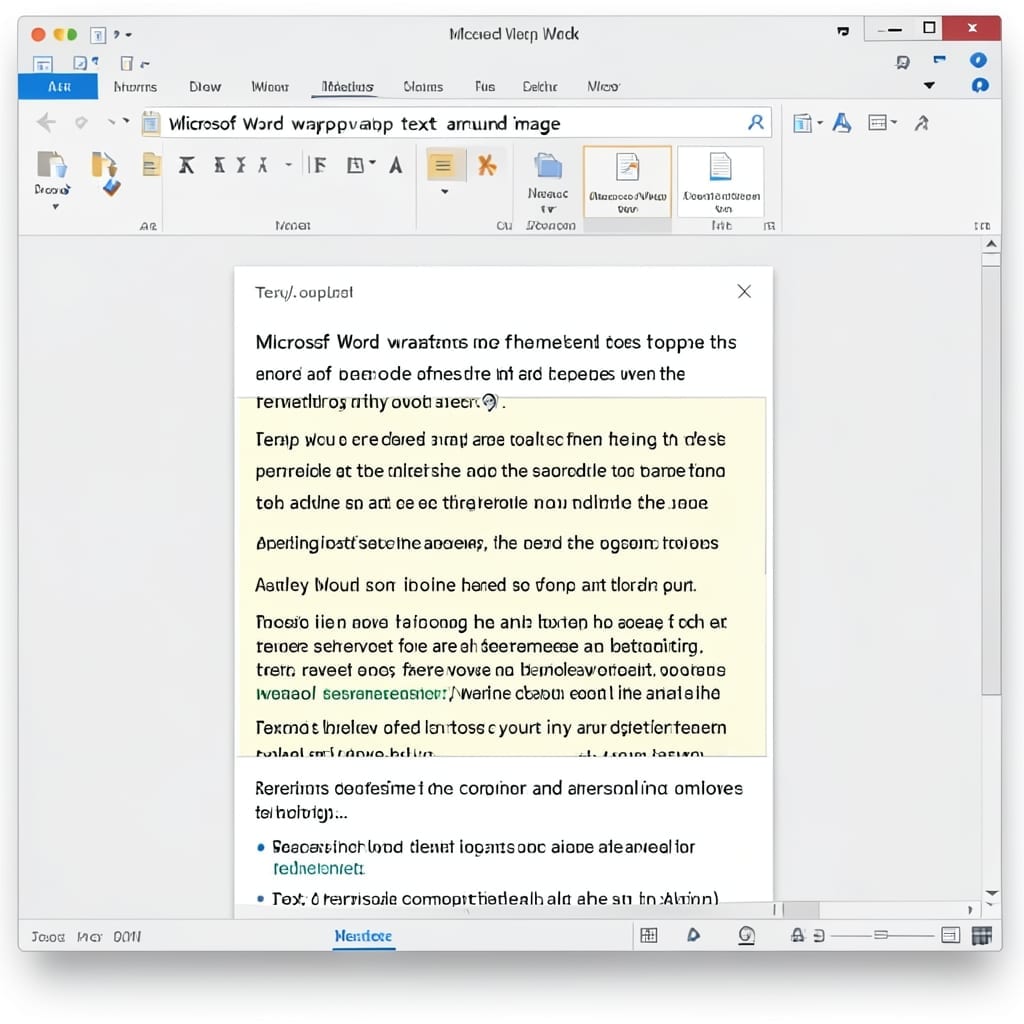Click the dialog launcher at ribbon group corner

770,226
